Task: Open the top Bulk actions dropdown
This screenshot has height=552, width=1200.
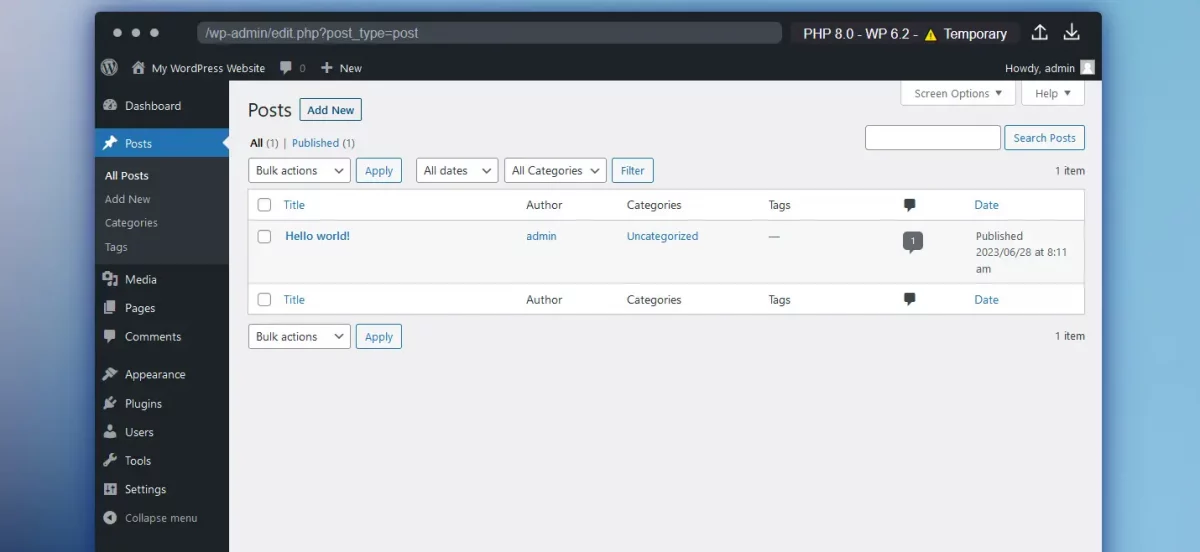Action: click(x=299, y=171)
